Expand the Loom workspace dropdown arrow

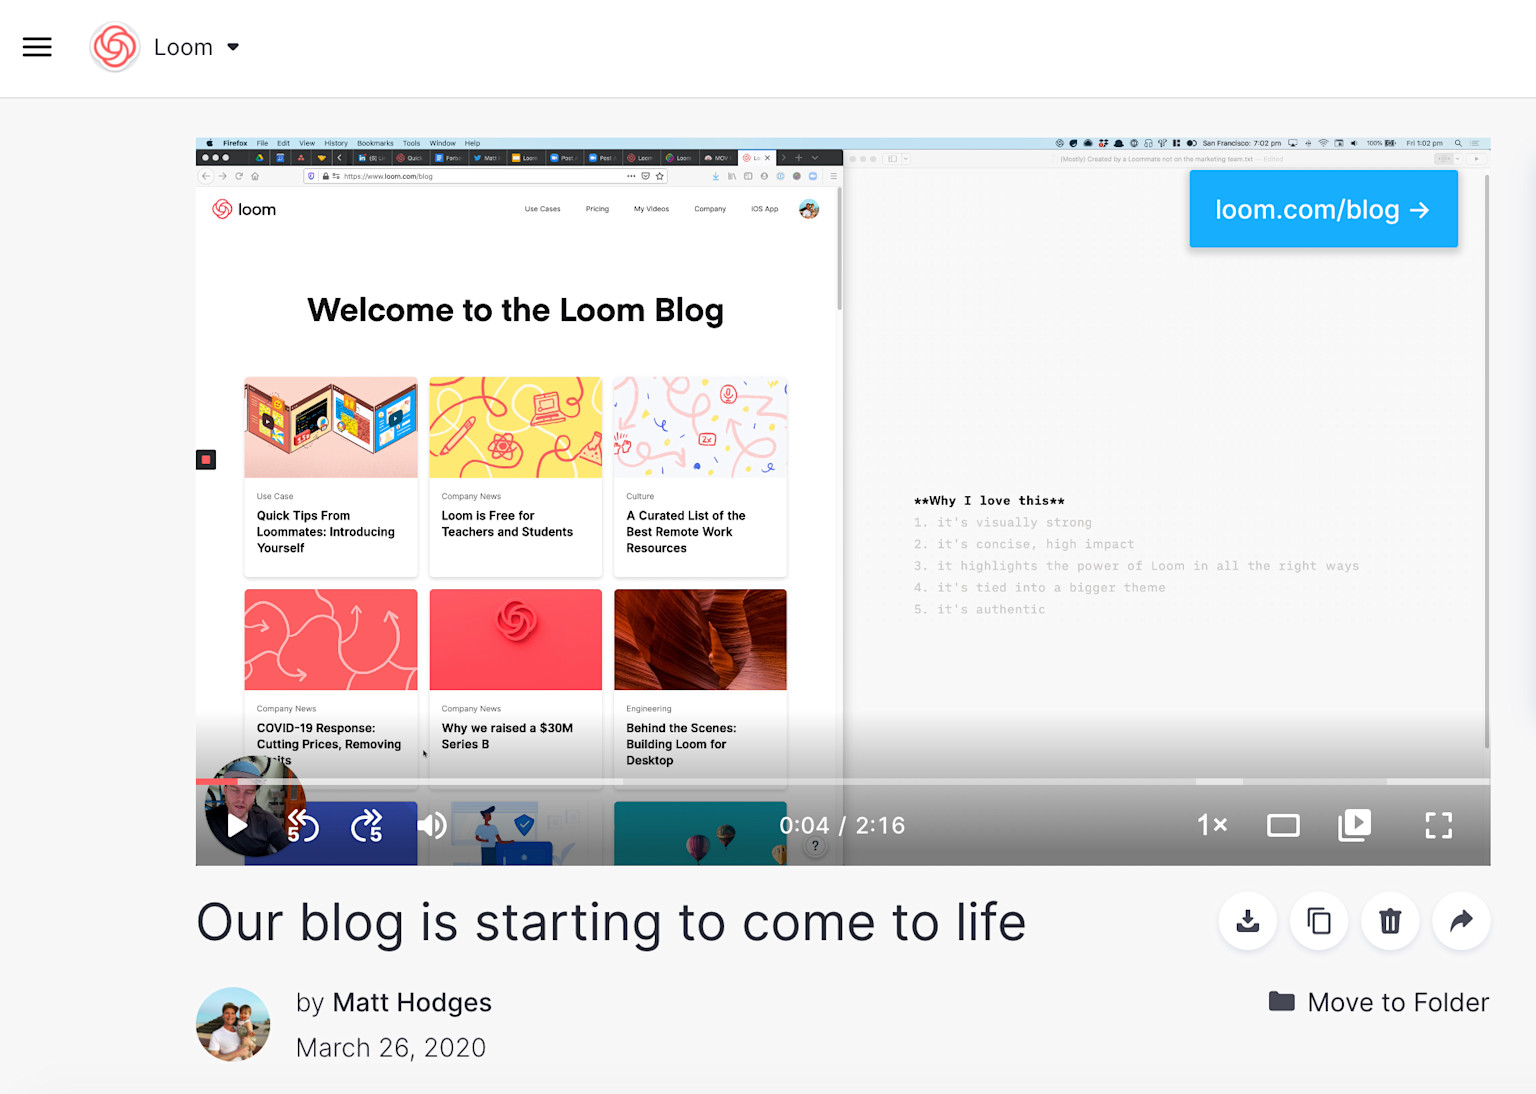click(x=233, y=47)
